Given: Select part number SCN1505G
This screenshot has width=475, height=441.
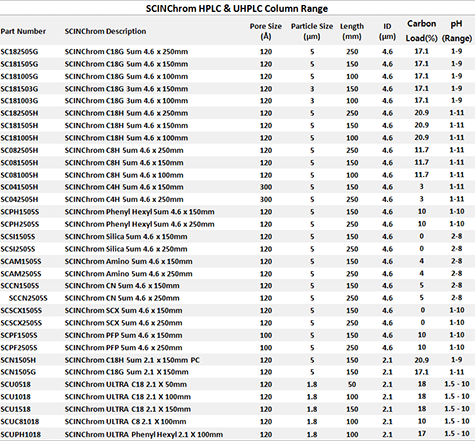Looking at the screenshot, I should pos(18,372).
